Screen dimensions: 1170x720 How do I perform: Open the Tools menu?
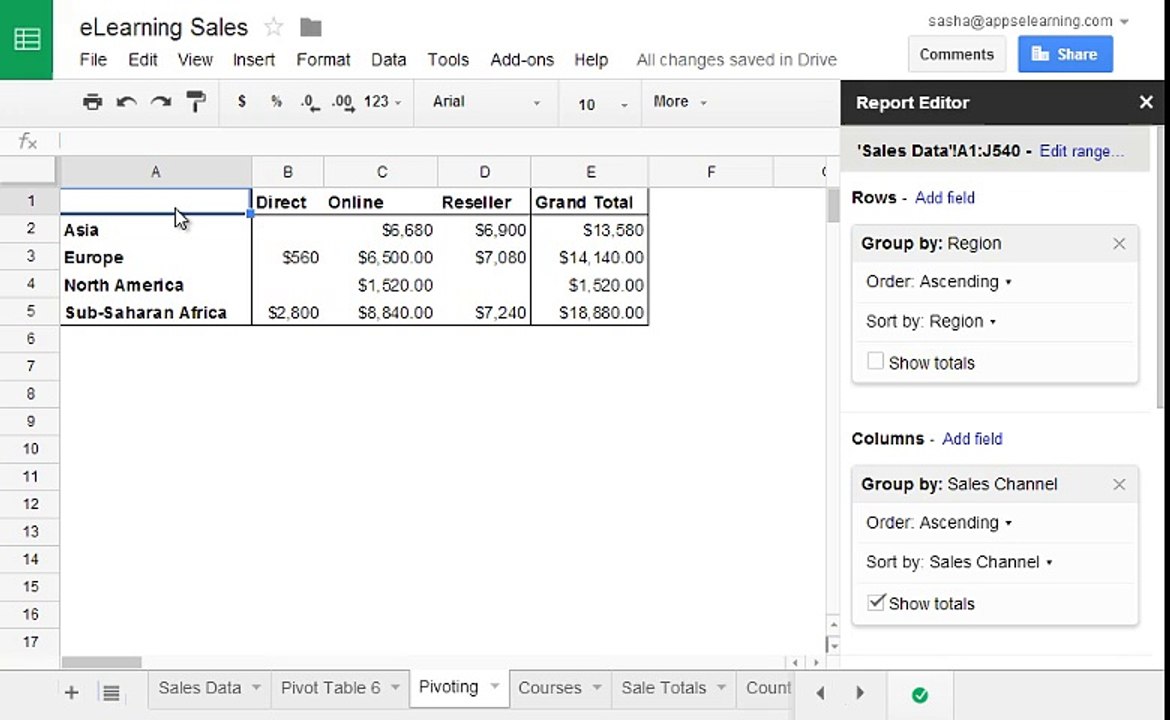tap(448, 60)
